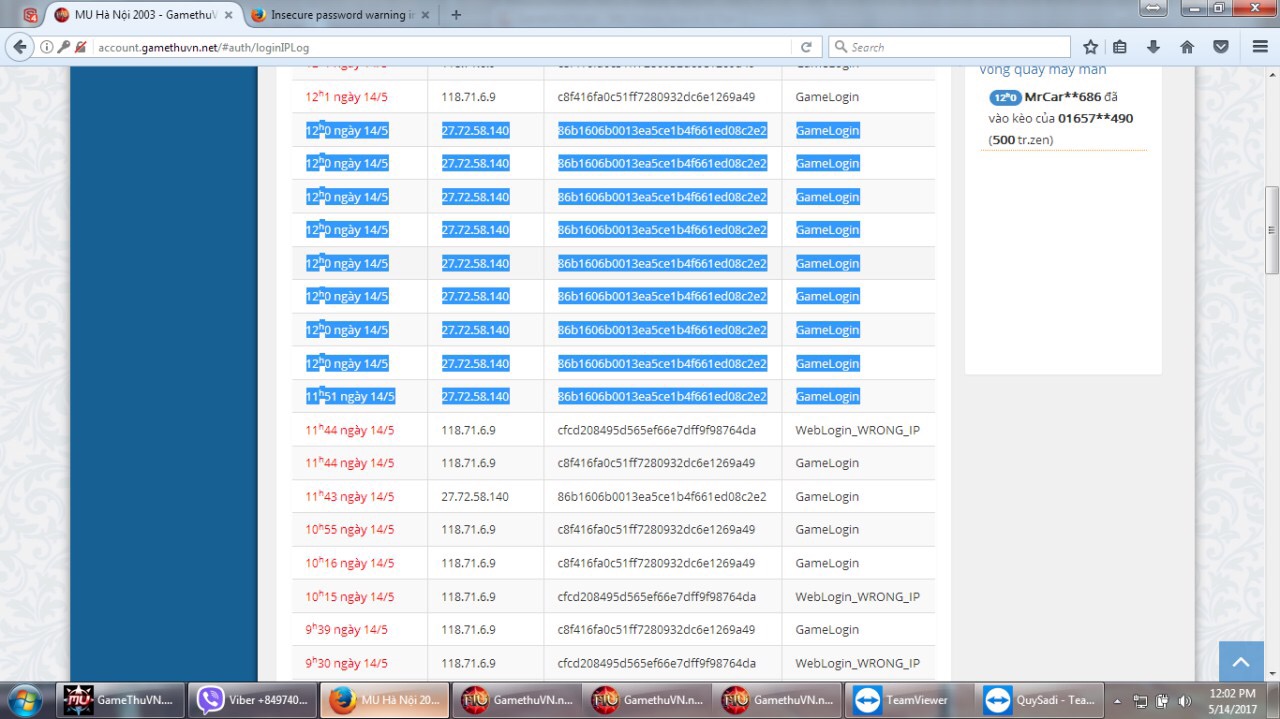Open a new tab with plus button
The width and height of the screenshot is (1280, 719).
point(457,15)
